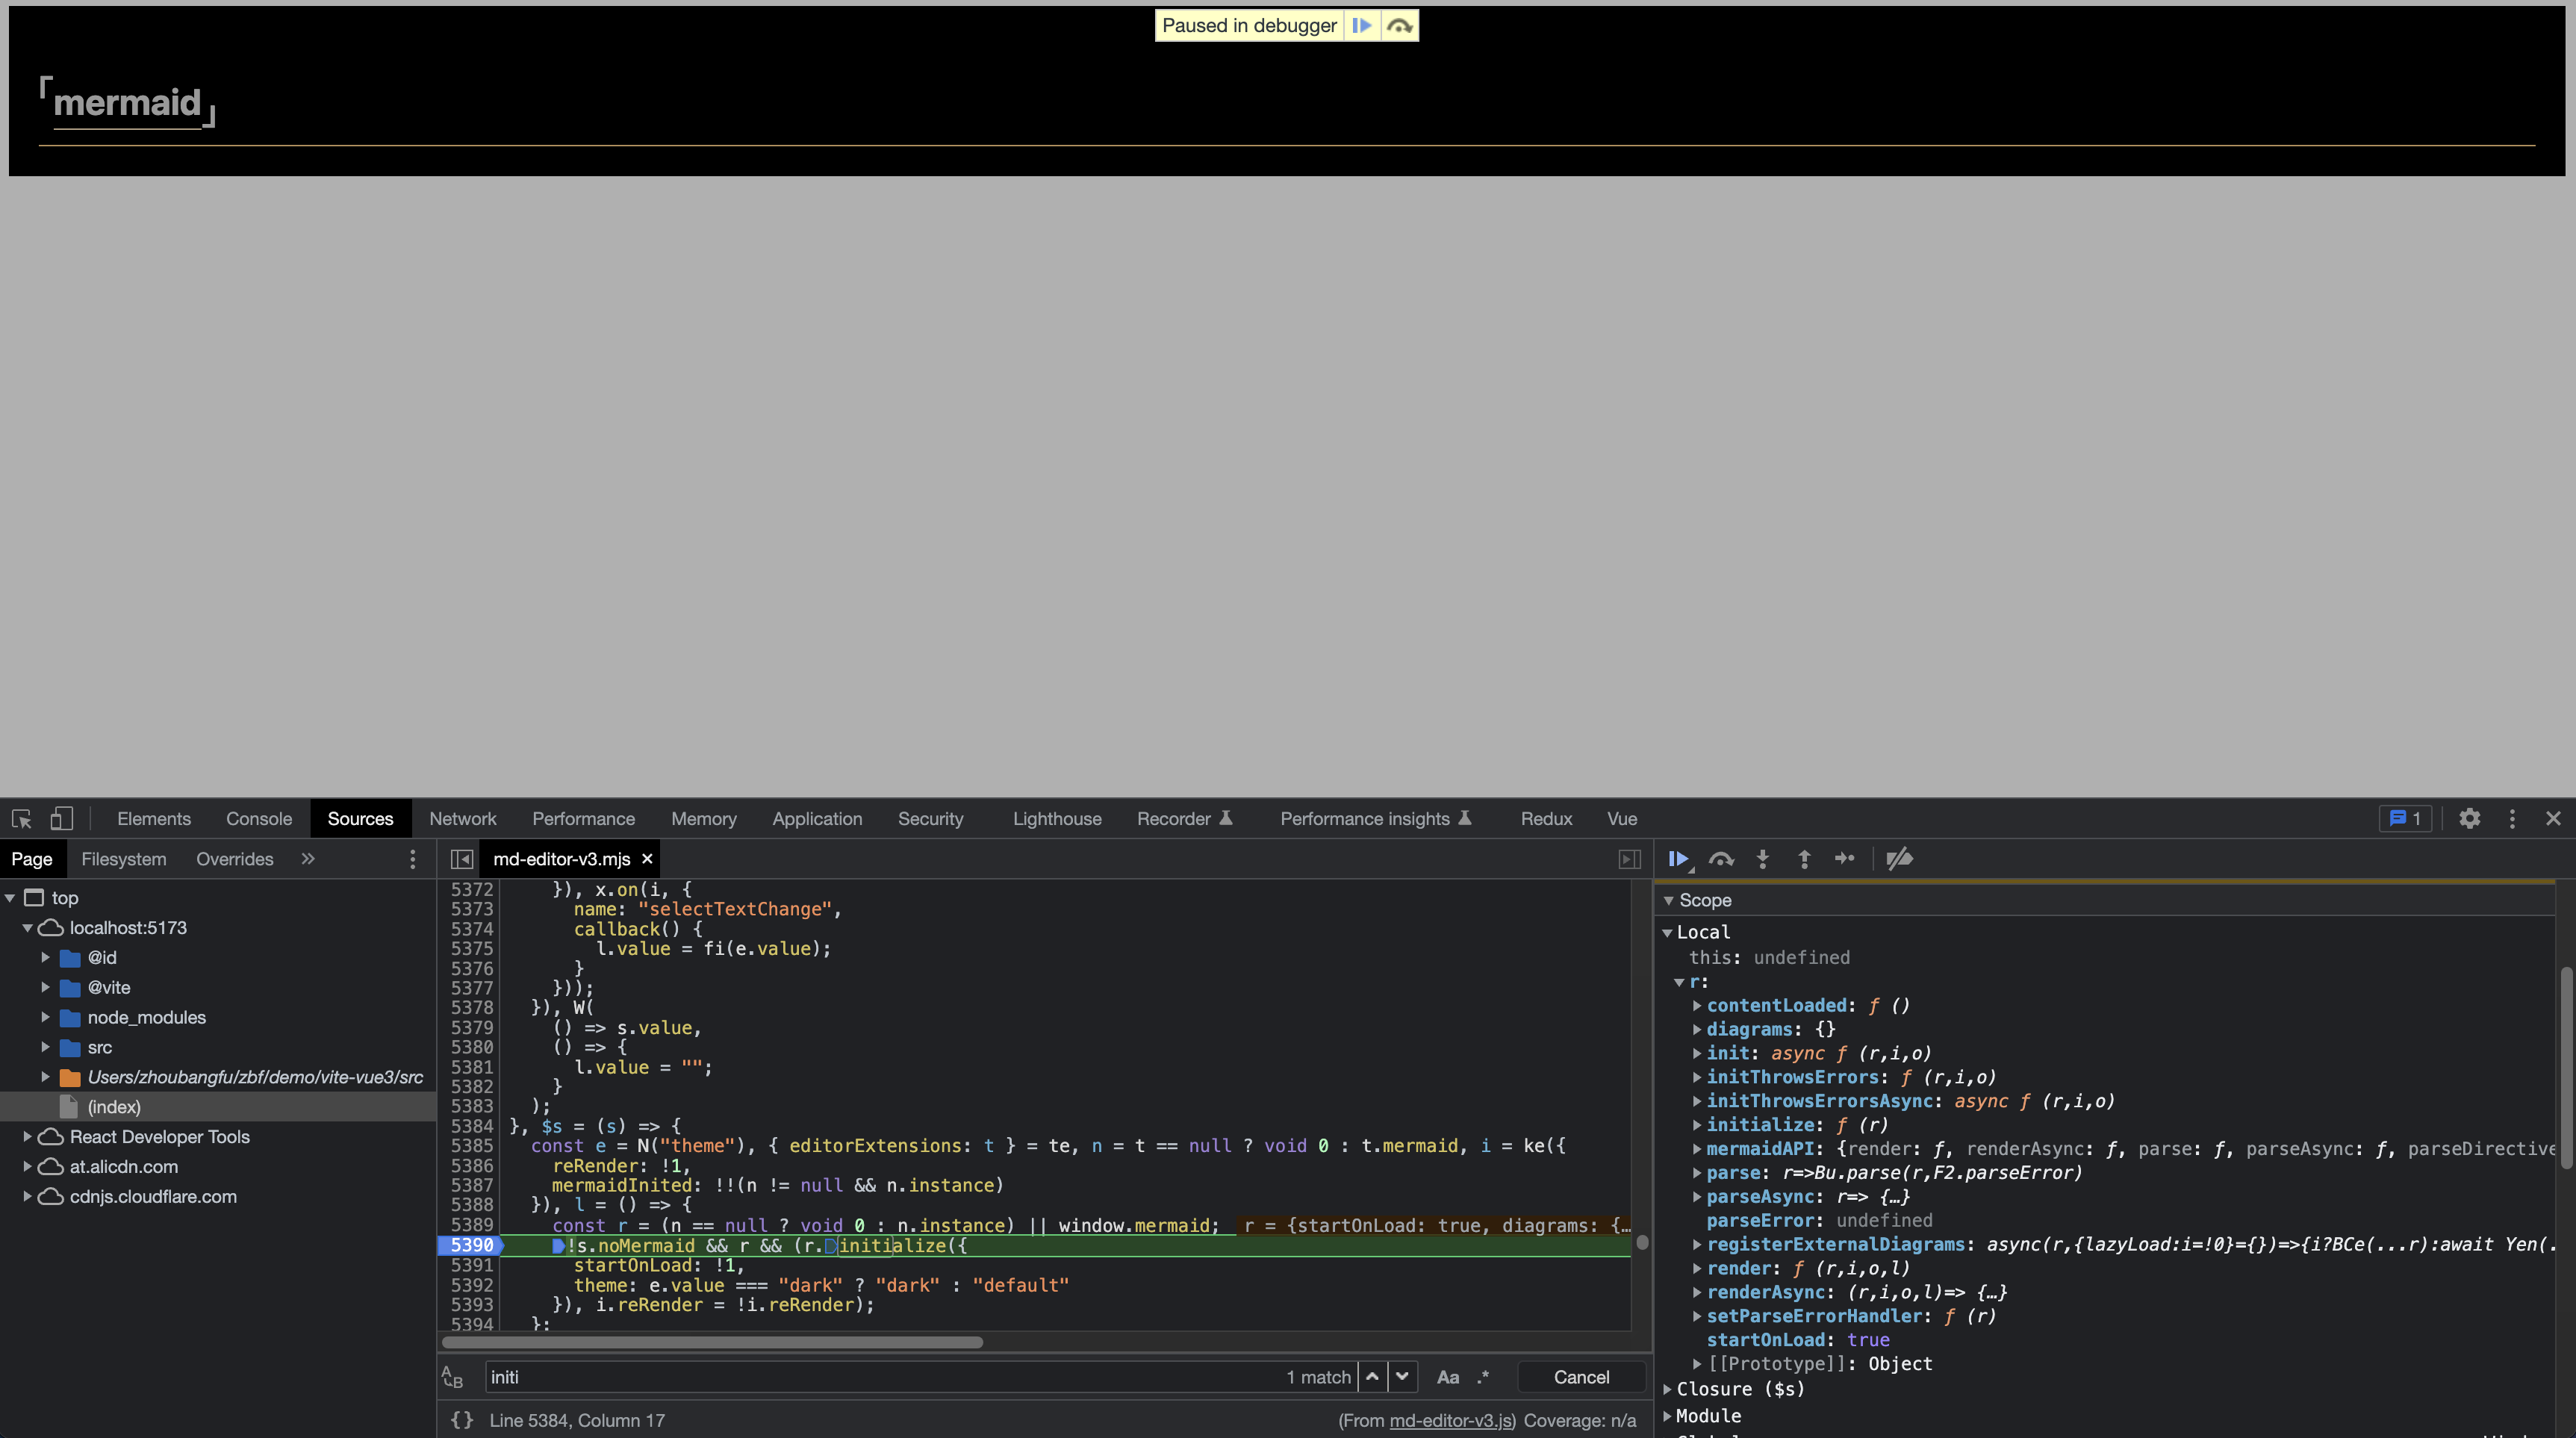Open DevTools settings gear
2576x1438 pixels.
click(x=2470, y=818)
